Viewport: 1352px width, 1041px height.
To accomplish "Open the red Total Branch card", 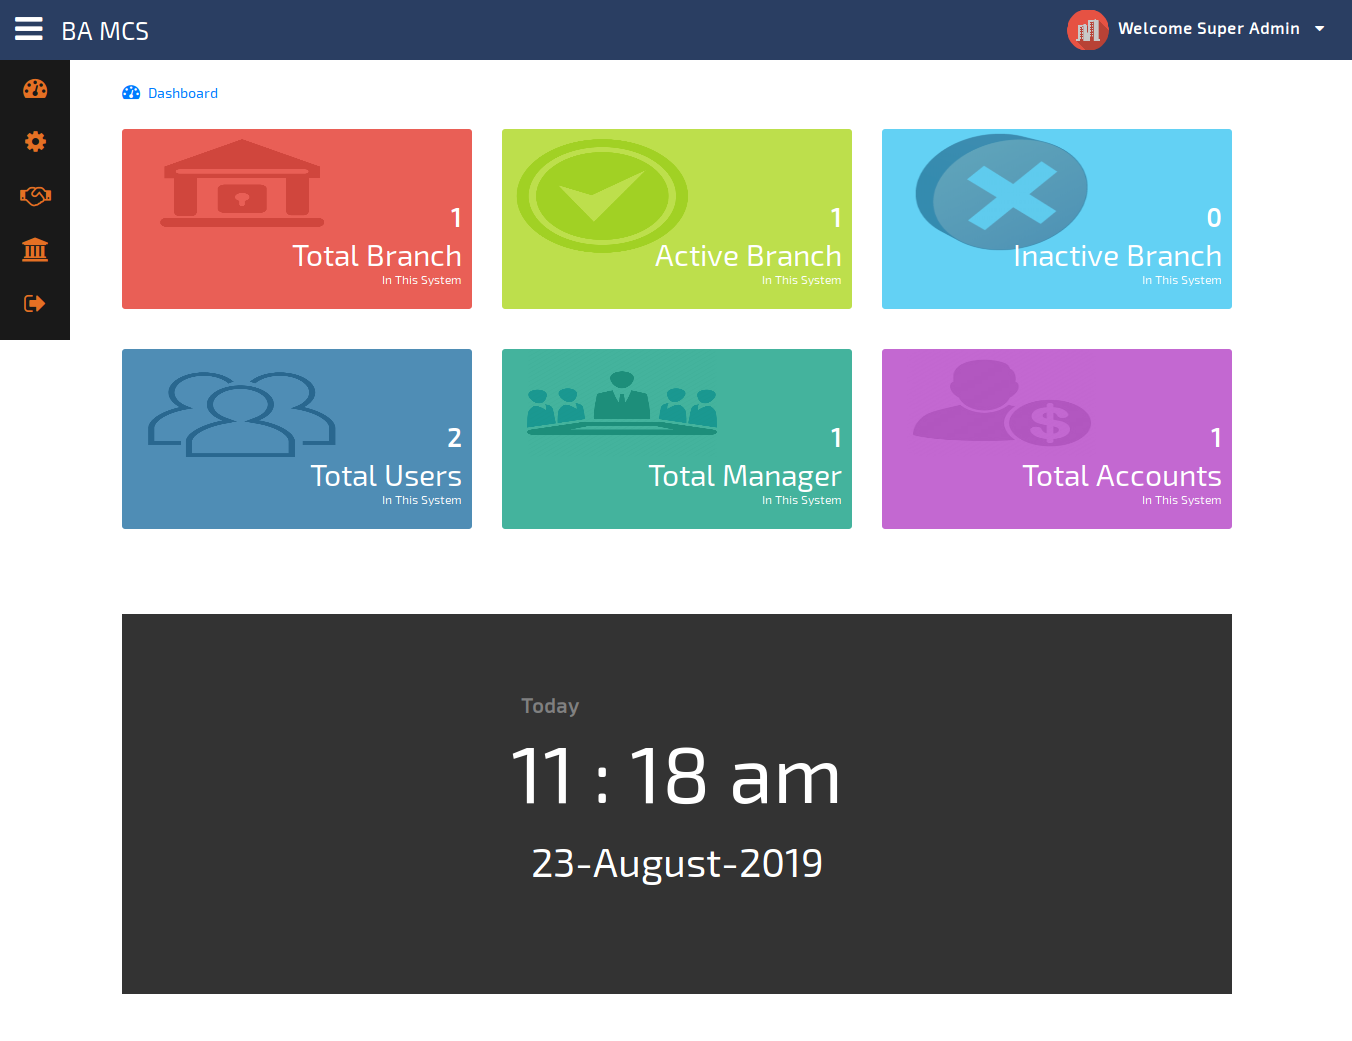I will (x=297, y=219).
